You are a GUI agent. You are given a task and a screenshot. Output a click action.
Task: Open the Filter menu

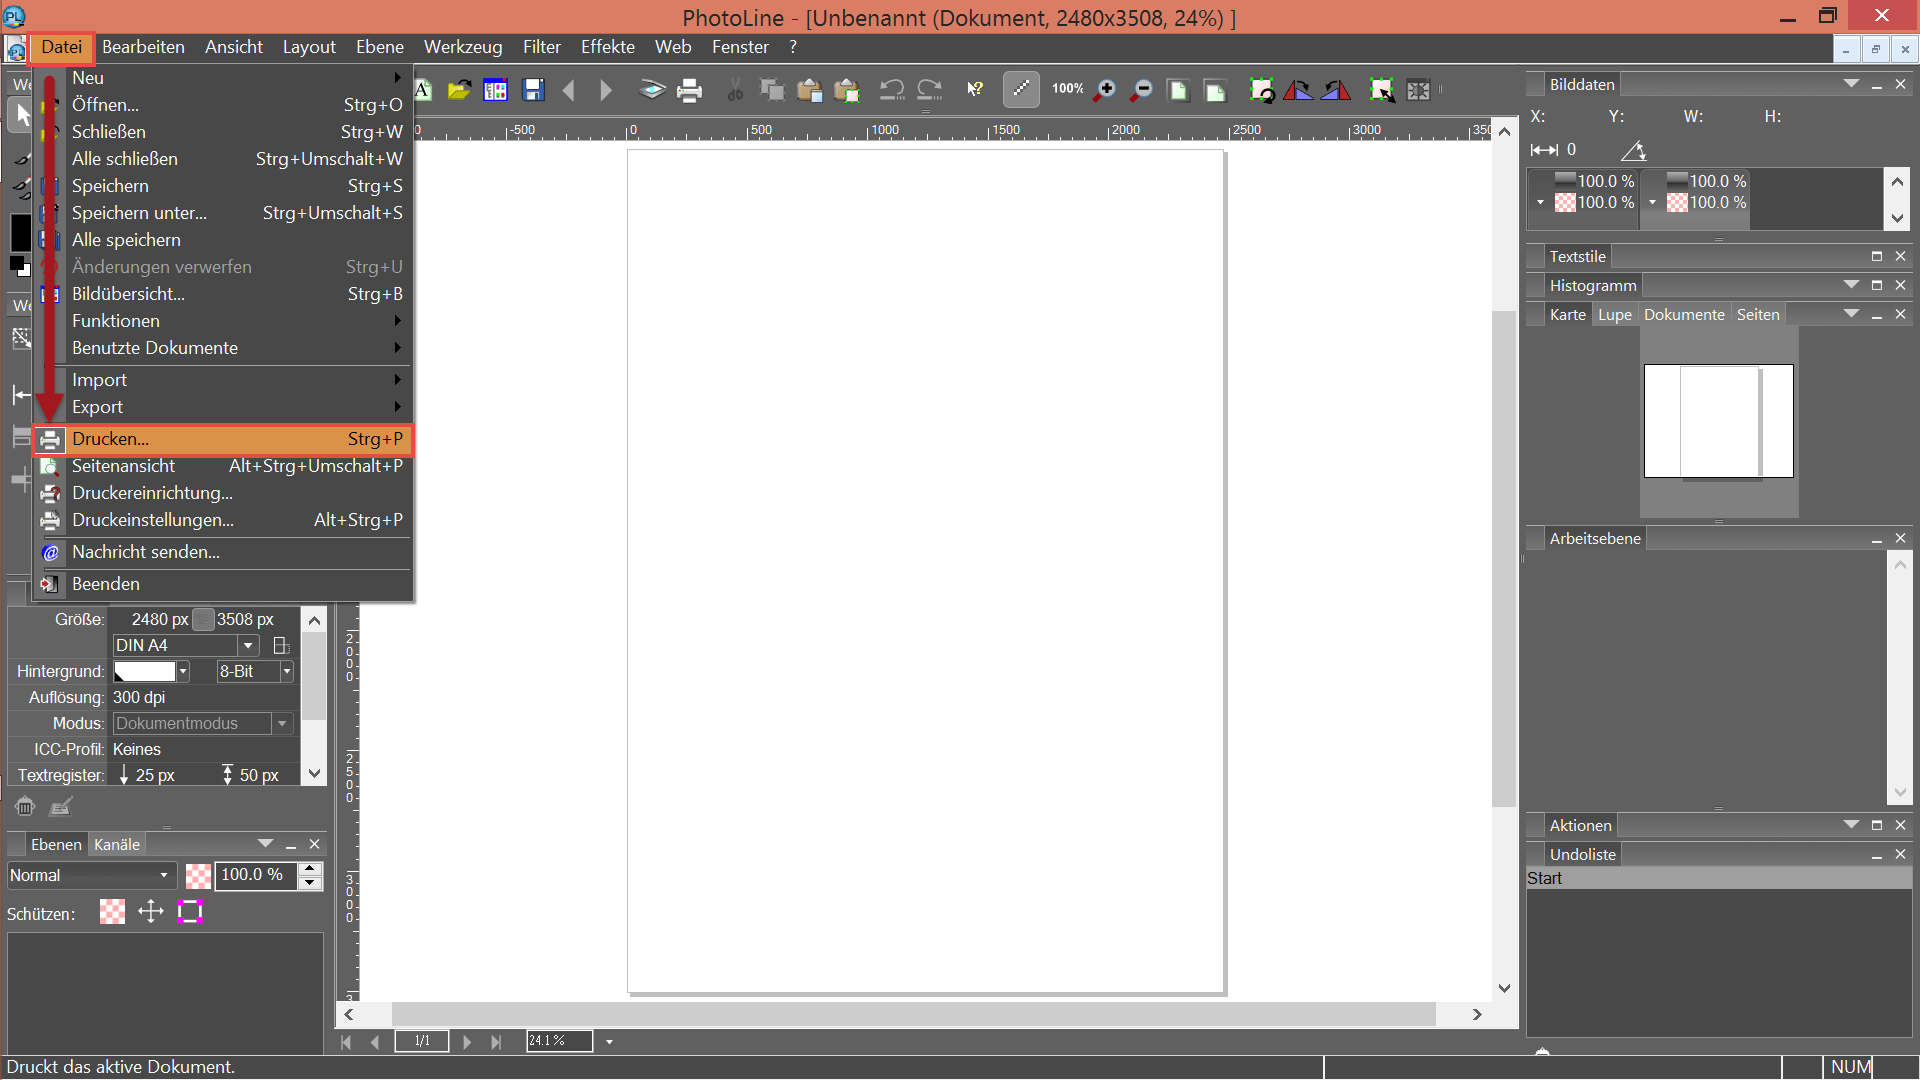click(x=541, y=47)
